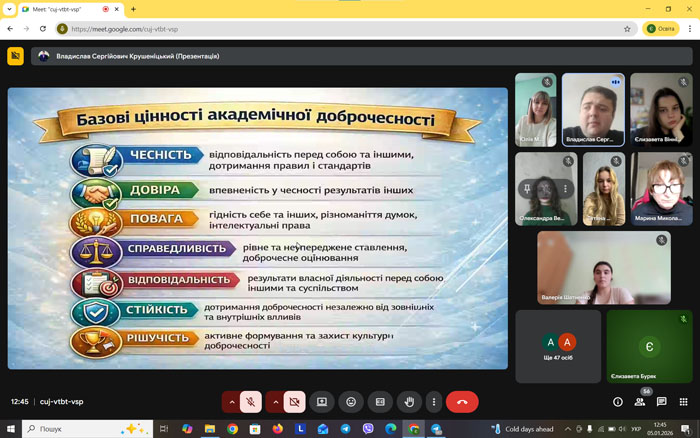Open the chat messages panel
The height and width of the screenshot is (438, 700).
tap(661, 402)
